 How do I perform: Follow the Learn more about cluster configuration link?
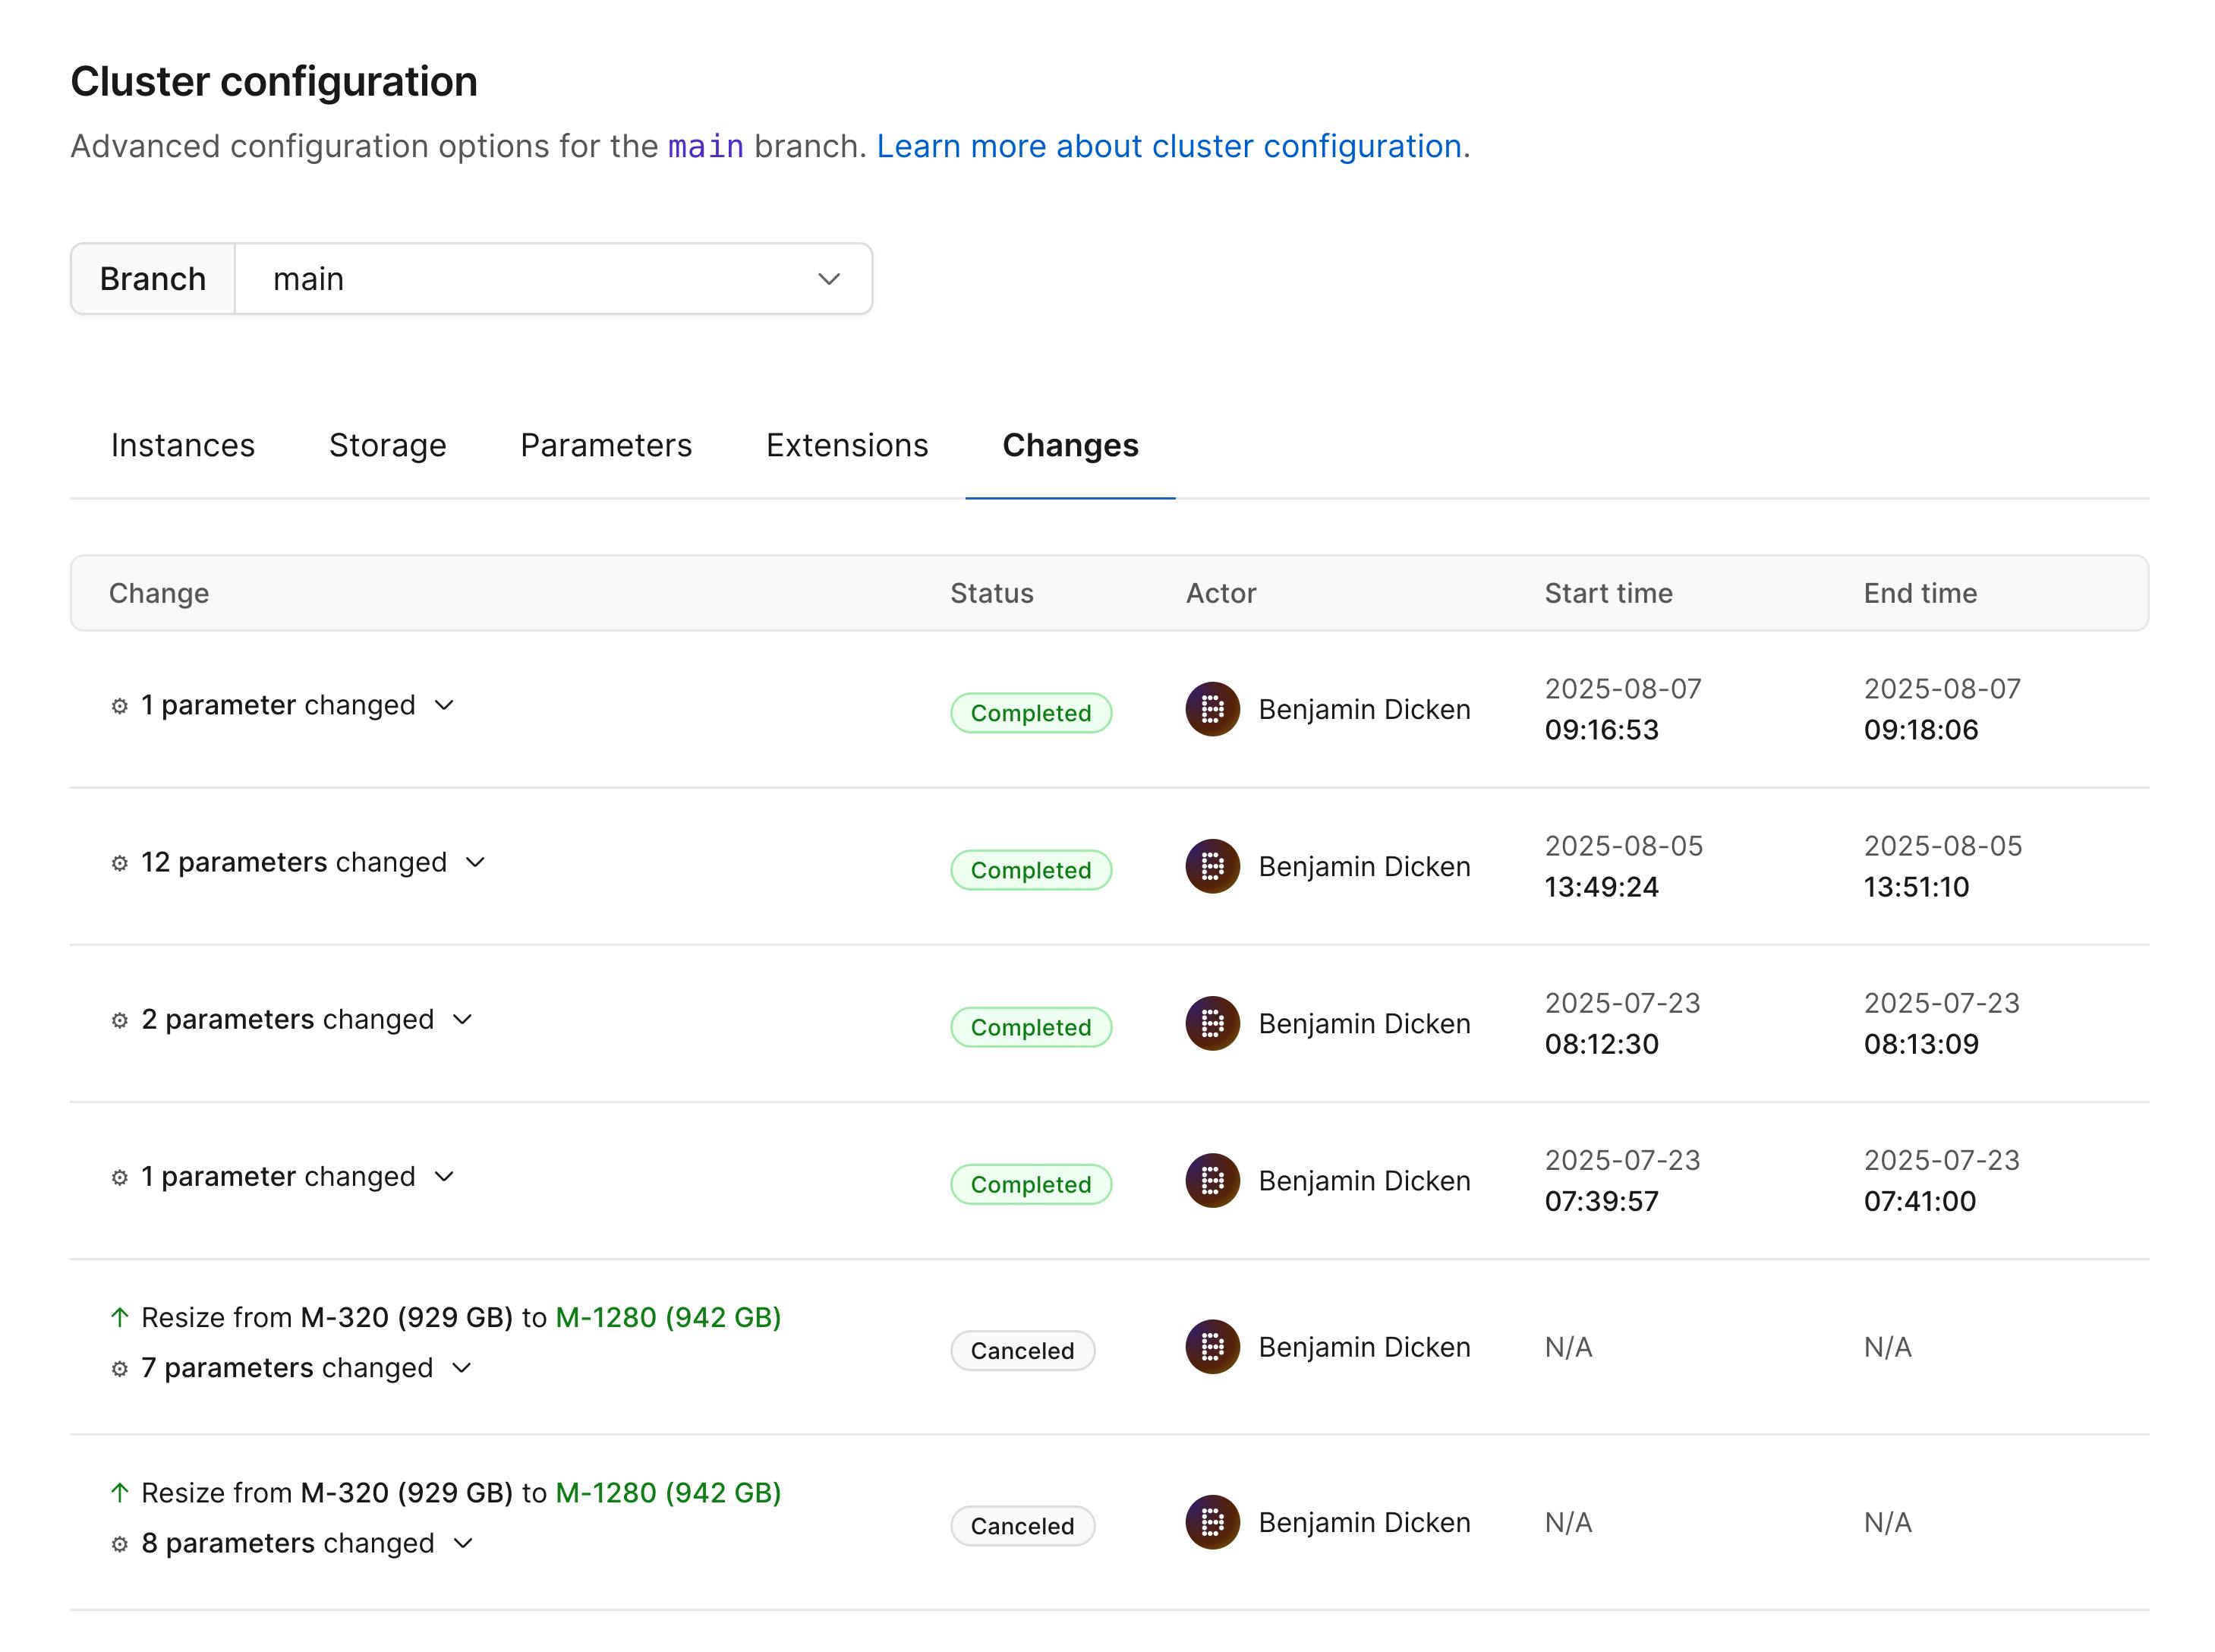(x=1169, y=146)
